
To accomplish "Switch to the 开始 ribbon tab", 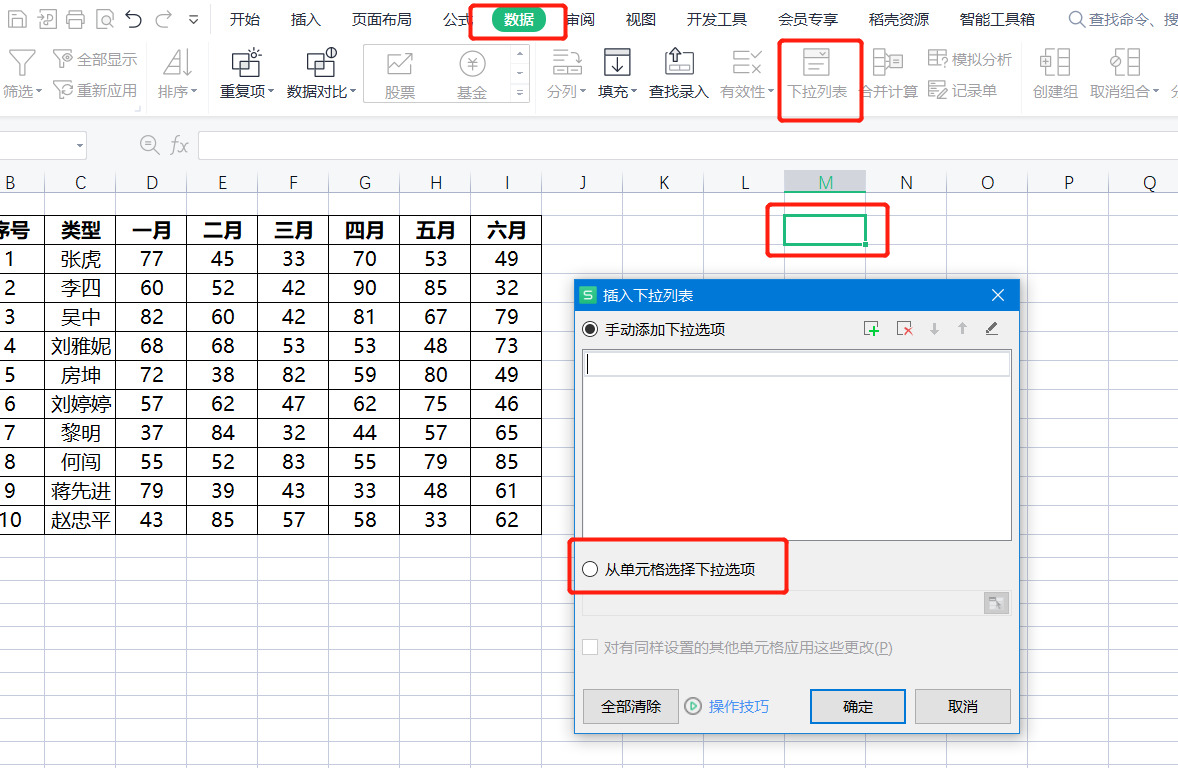I will click(x=245, y=20).
